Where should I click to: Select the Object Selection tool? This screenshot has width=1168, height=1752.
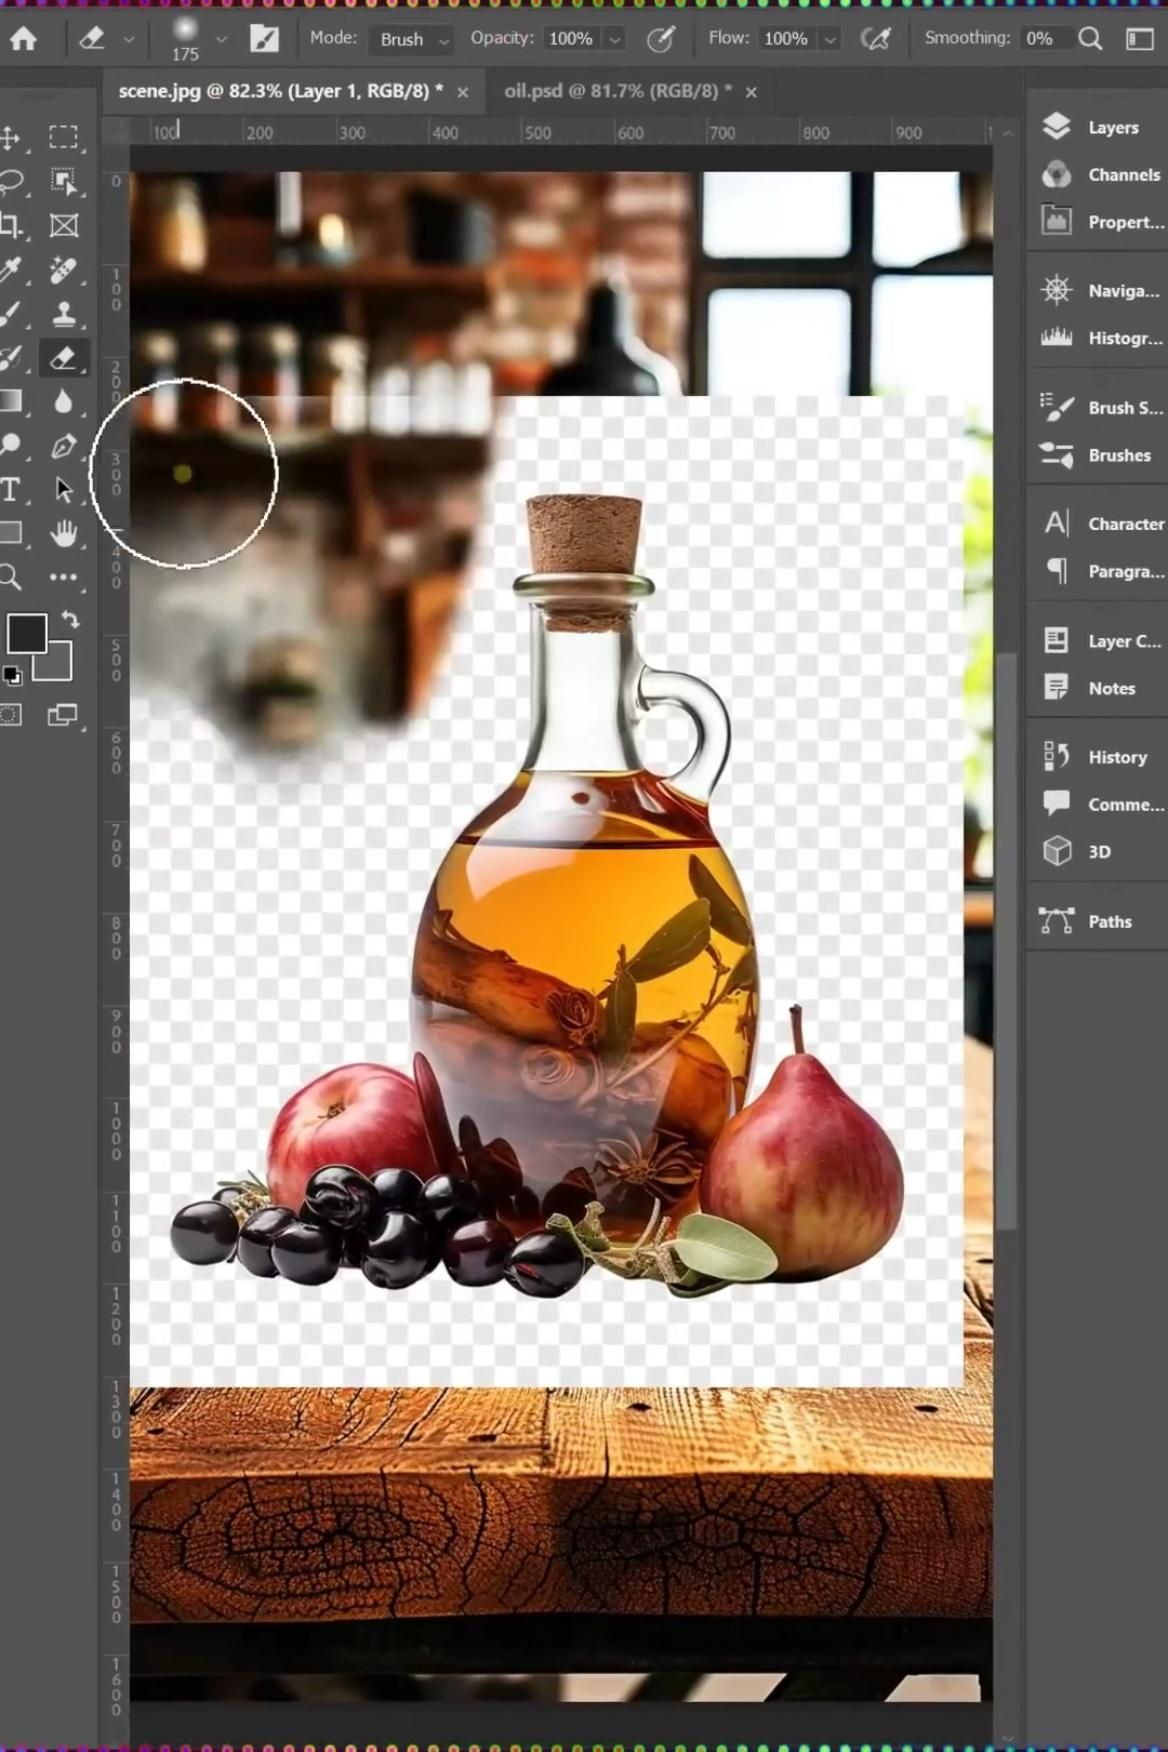pos(64,181)
